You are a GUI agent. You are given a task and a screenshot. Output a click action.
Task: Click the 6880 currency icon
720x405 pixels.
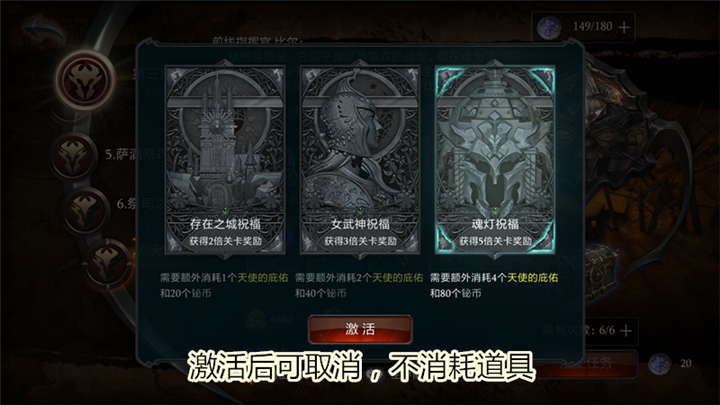[x=255, y=320]
